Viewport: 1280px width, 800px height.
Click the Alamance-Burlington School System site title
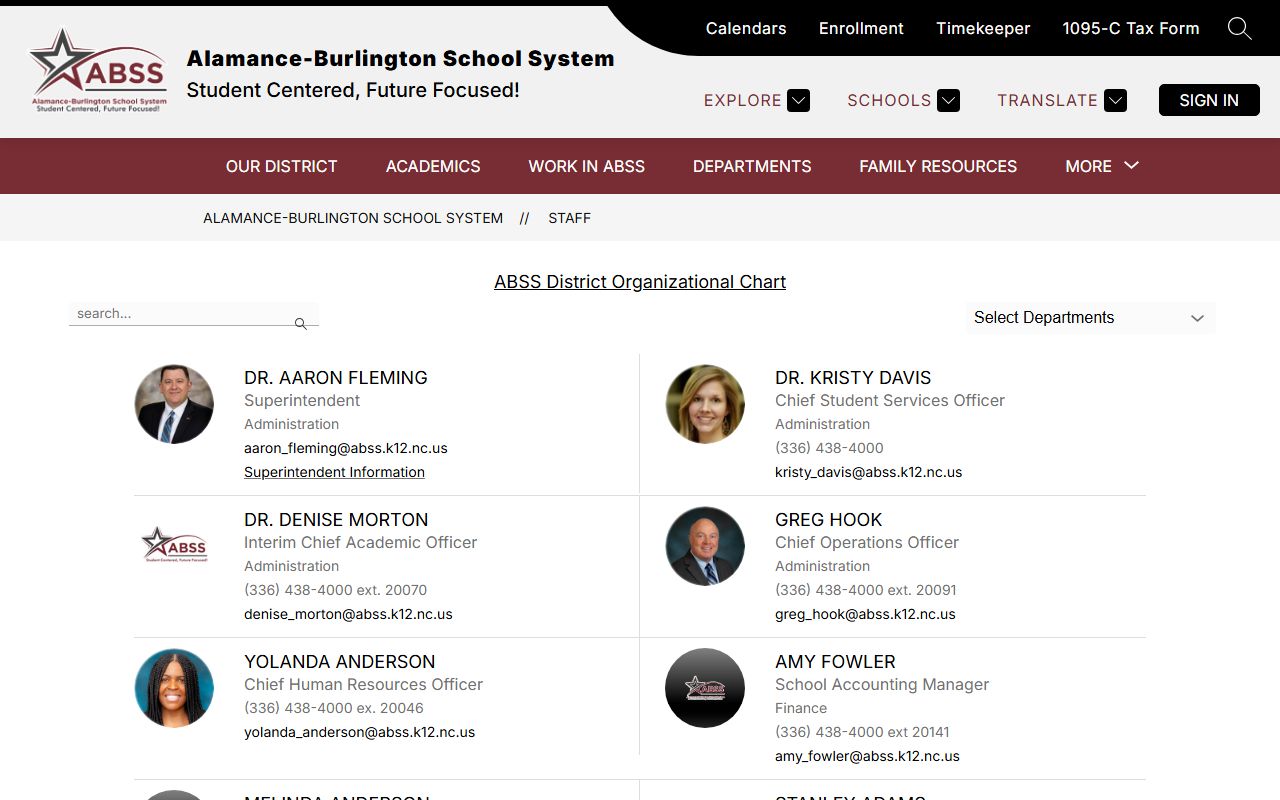[400, 59]
